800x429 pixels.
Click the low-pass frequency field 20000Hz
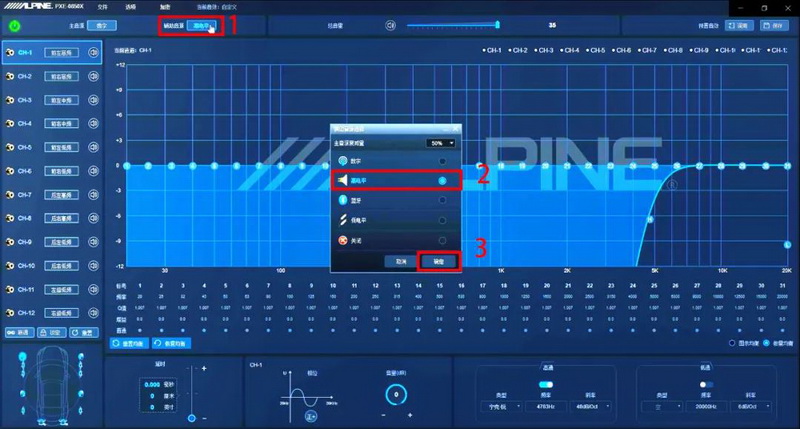click(706, 407)
